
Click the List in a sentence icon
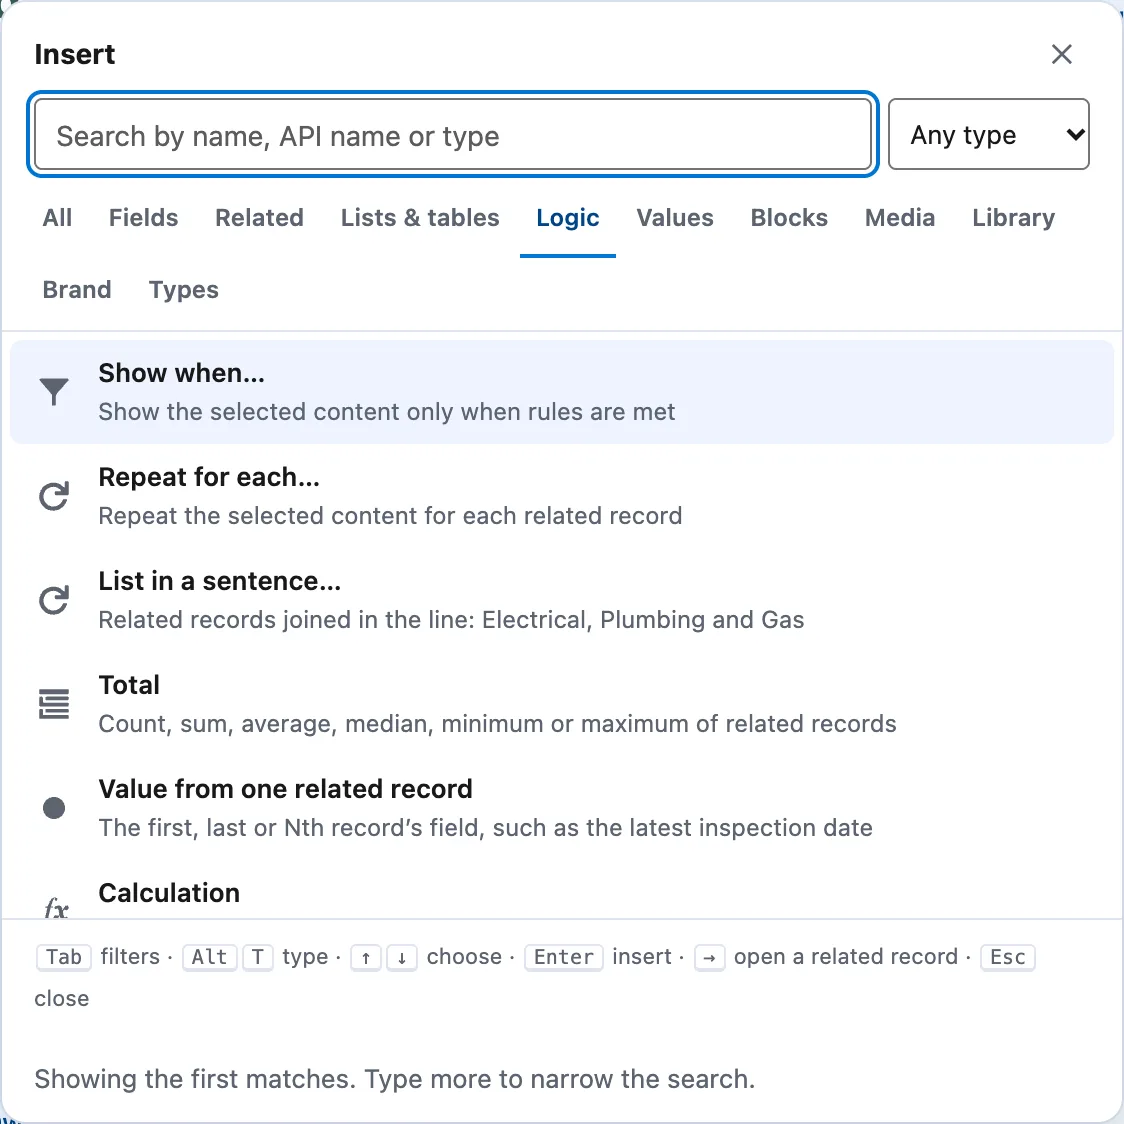pos(54,600)
